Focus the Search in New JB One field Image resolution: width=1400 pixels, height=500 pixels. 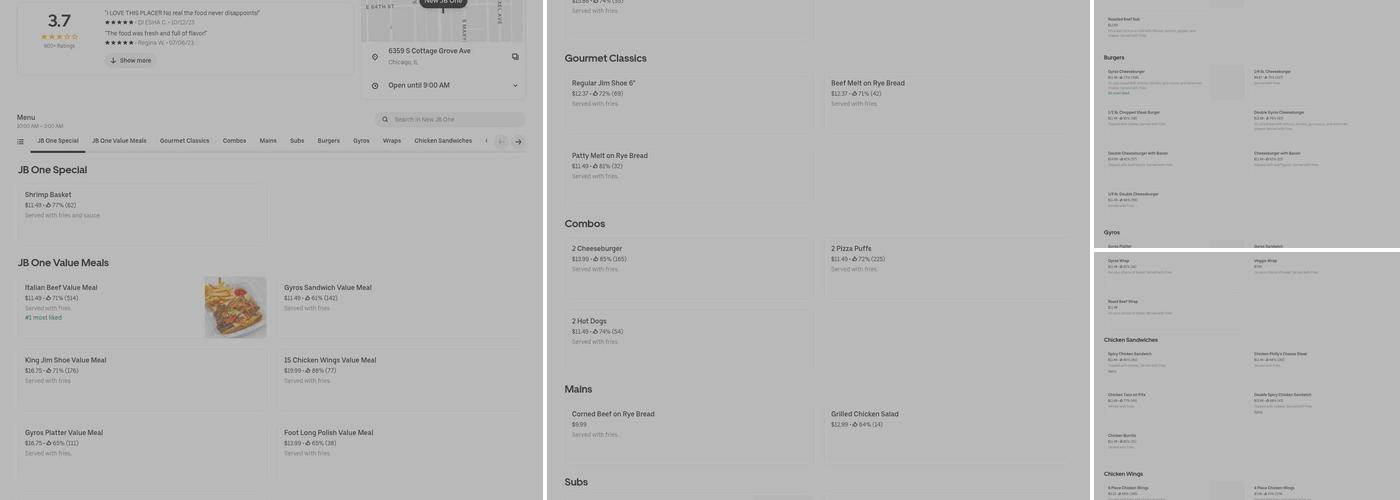click(x=455, y=120)
